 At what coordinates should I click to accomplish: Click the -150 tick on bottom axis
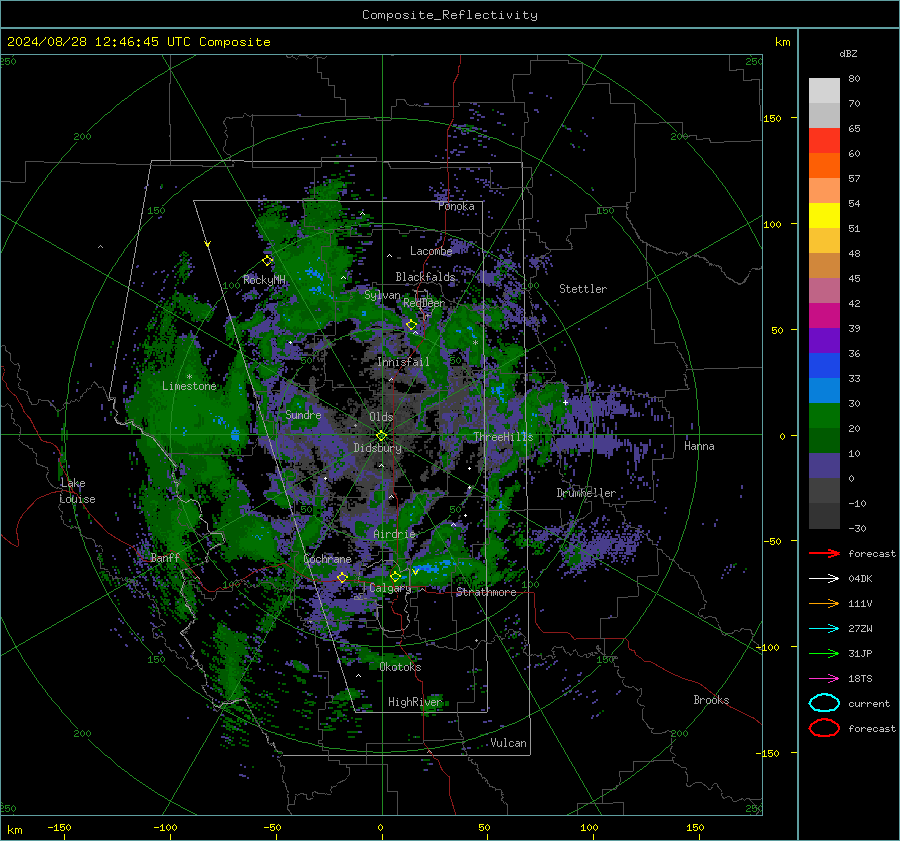click(59, 827)
